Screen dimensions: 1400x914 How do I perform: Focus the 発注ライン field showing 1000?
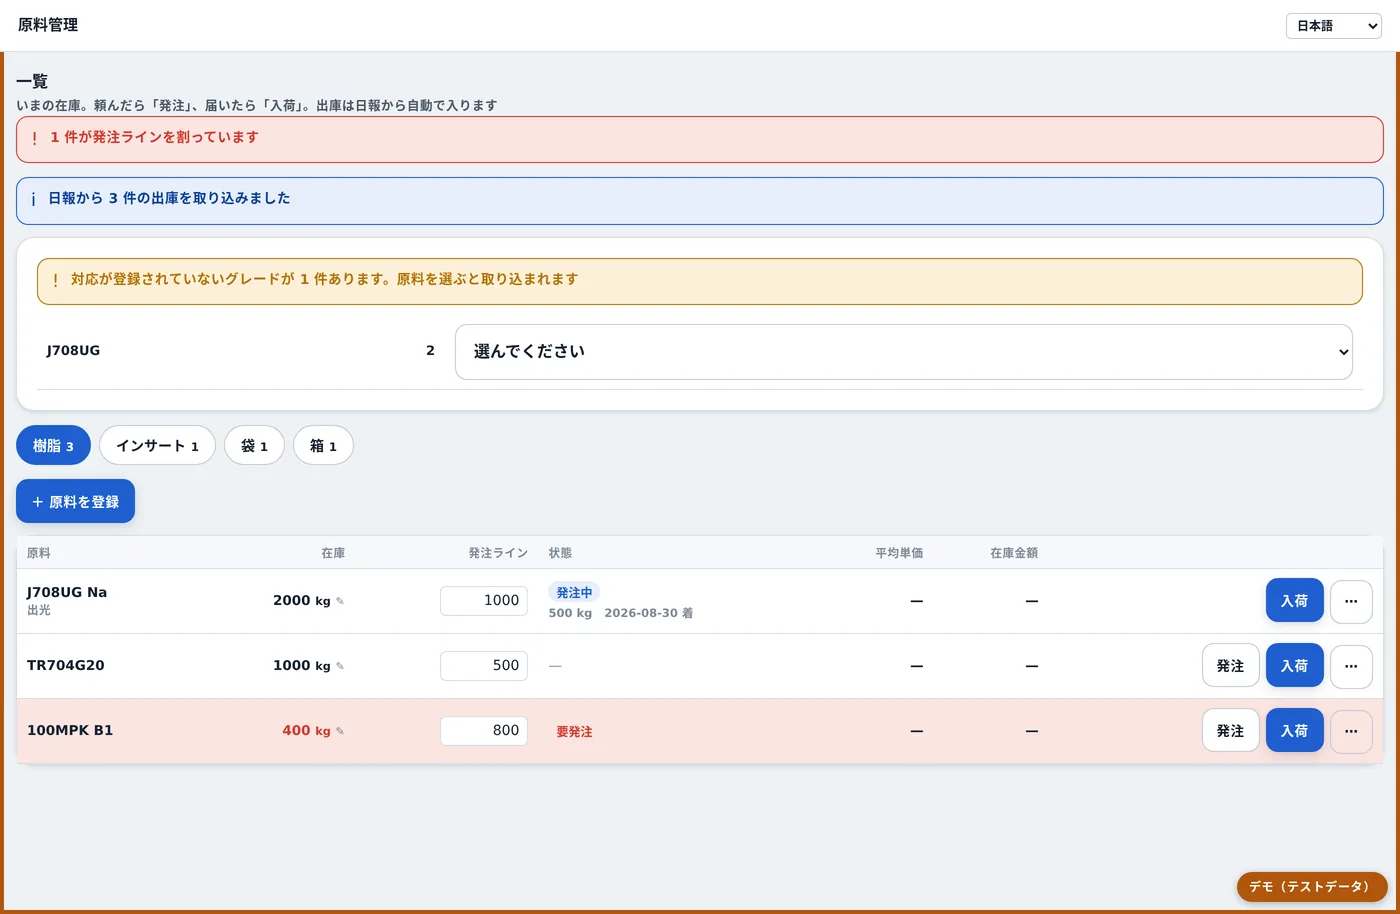[484, 601]
